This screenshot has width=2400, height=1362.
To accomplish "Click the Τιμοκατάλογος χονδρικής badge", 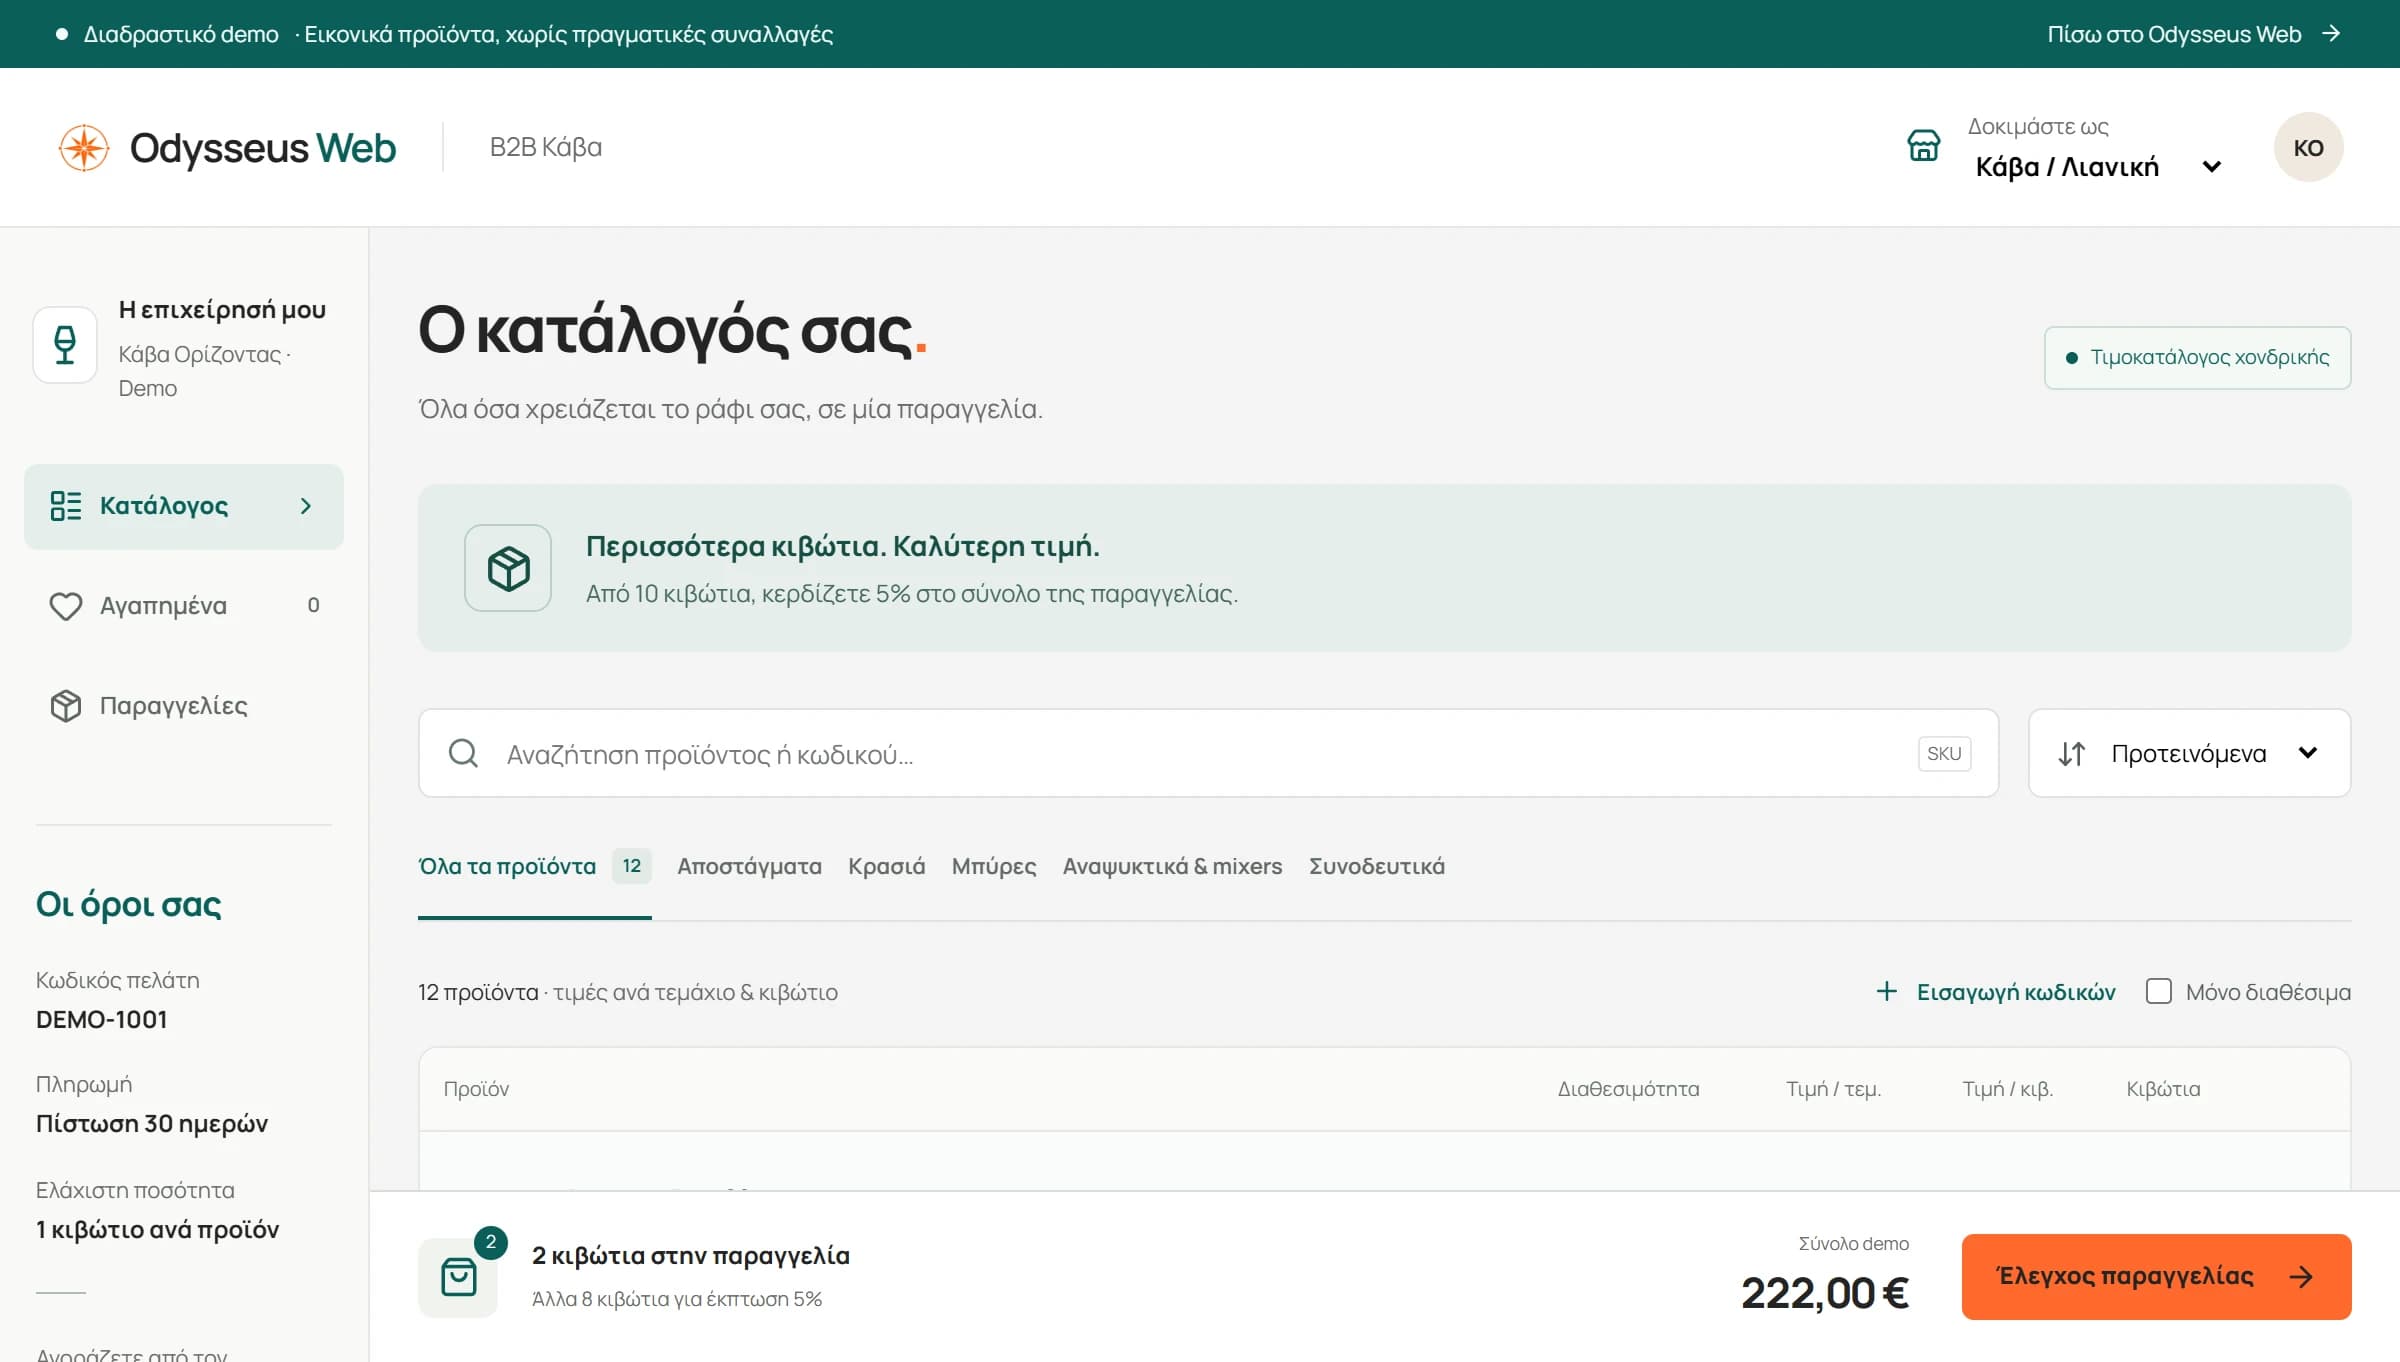I will [2197, 357].
